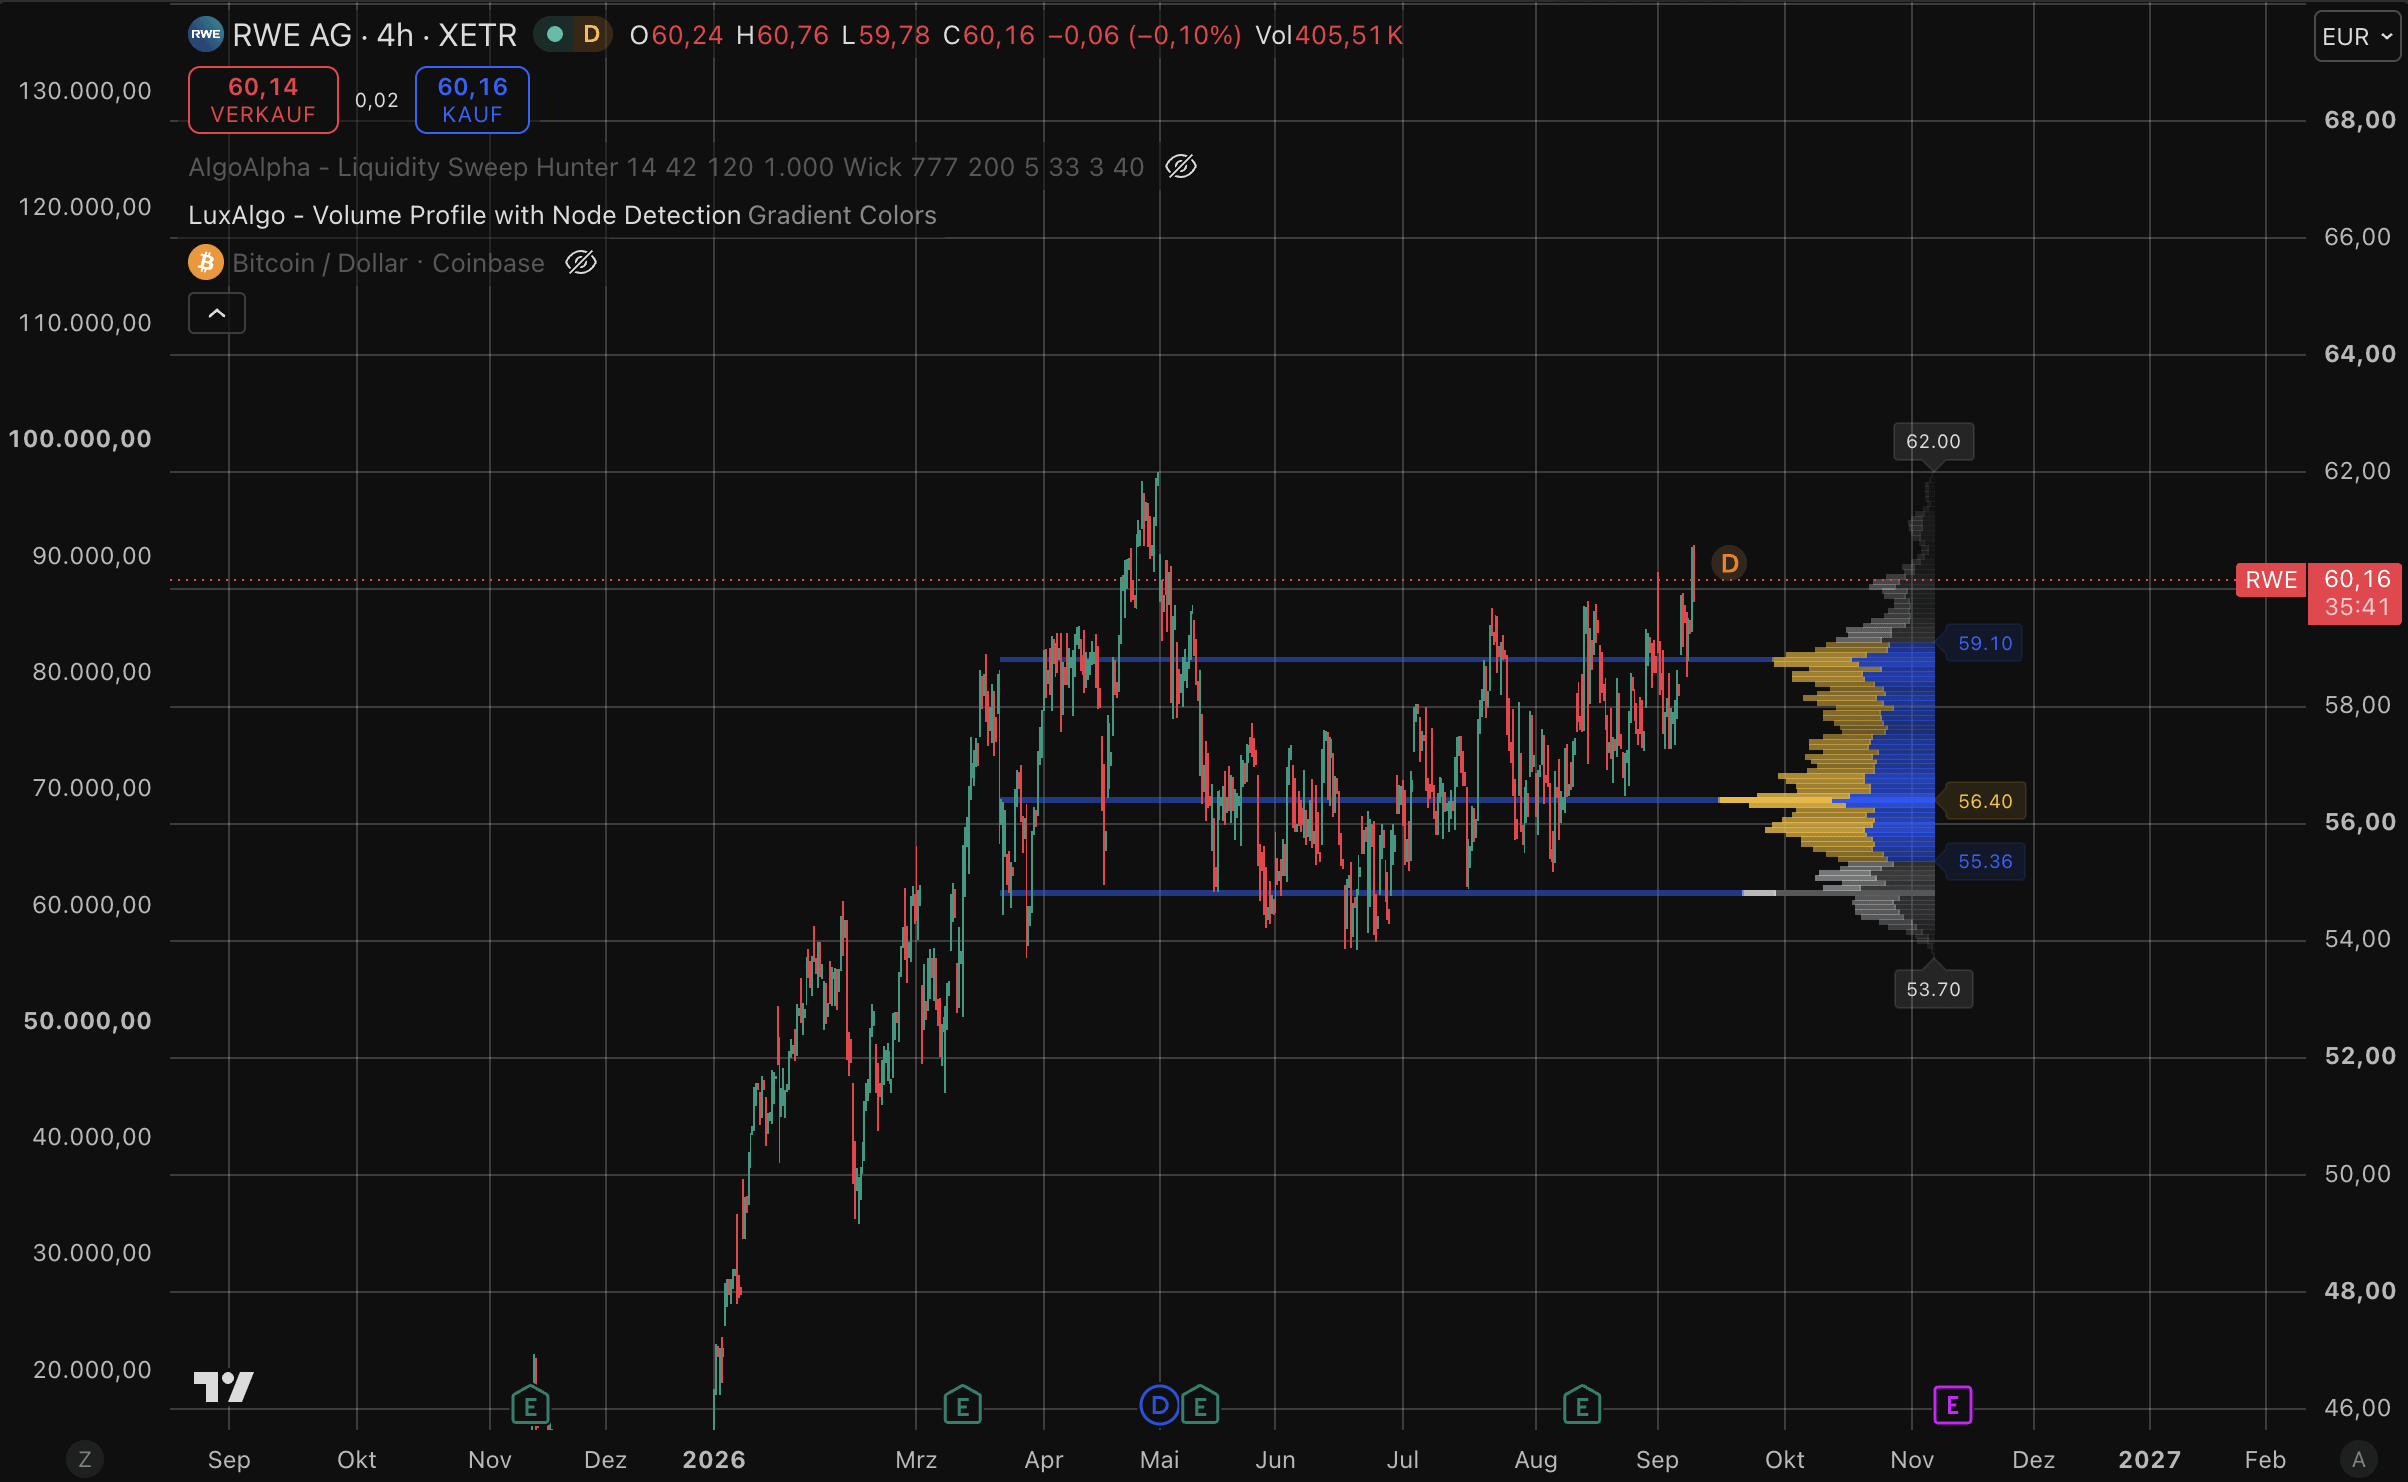The width and height of the screenshot is (2408, 1482).
Task: Click the 55.36 value area low label
Action: [1984, 861]
